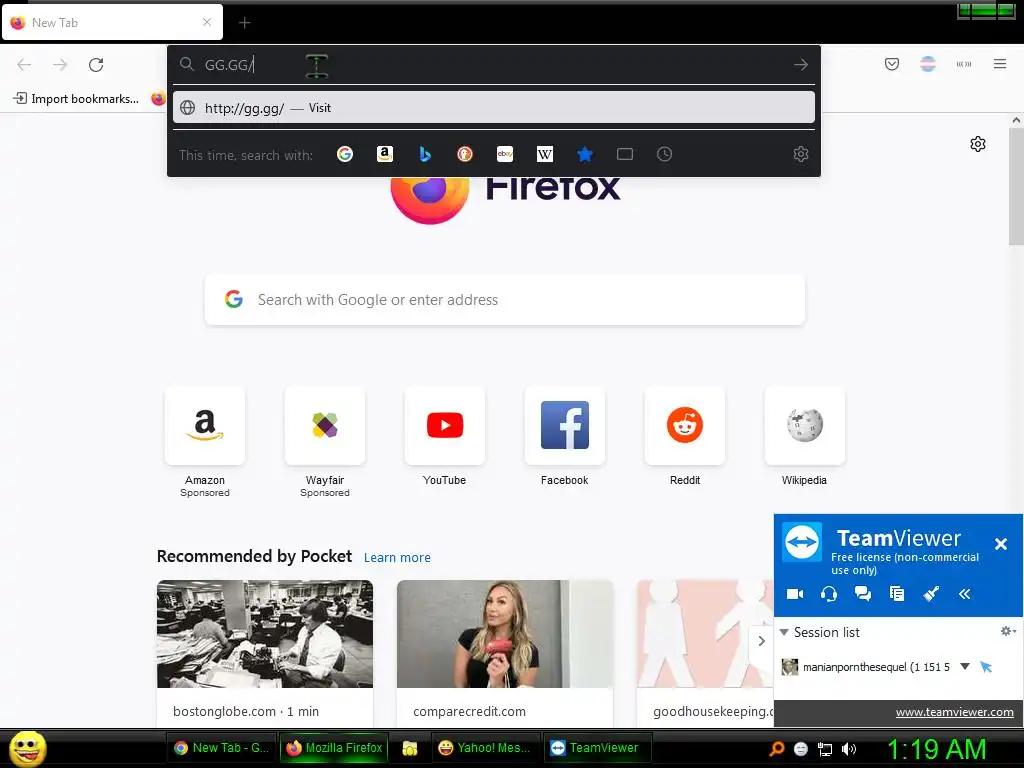Open Firefox application hamburger menu

point(1000,64)
